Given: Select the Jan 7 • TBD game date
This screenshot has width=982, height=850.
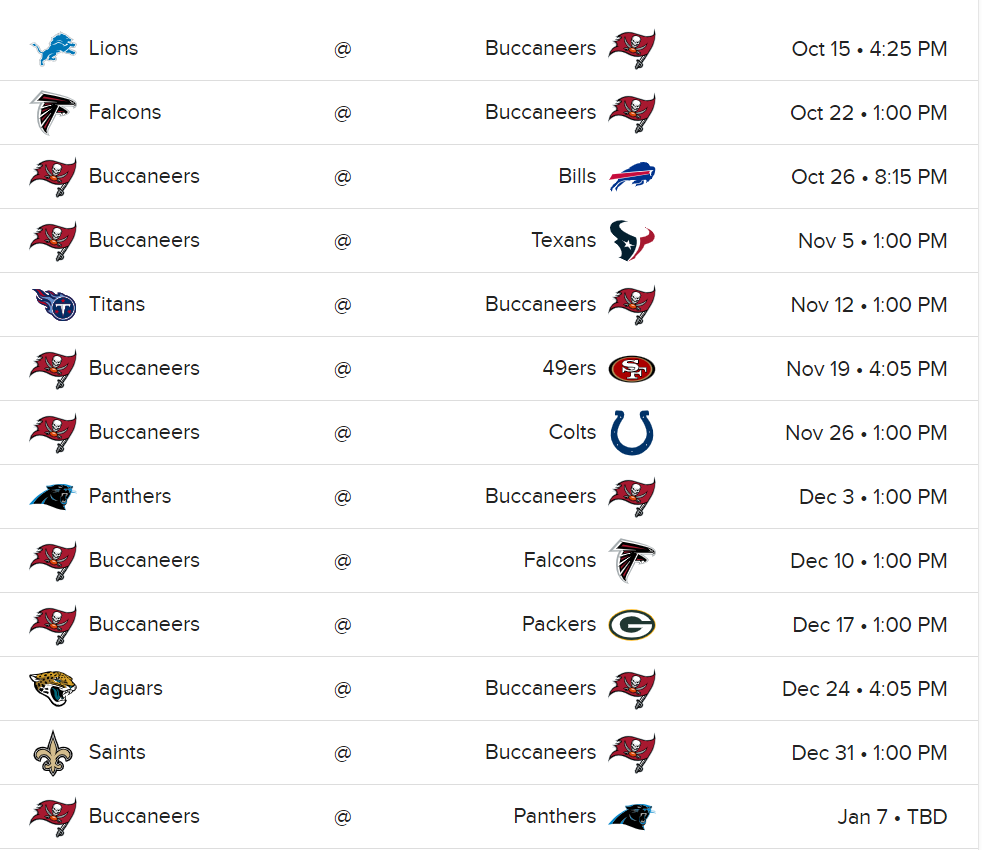Looking at the screenshot, I should click(x=892, y=817).
